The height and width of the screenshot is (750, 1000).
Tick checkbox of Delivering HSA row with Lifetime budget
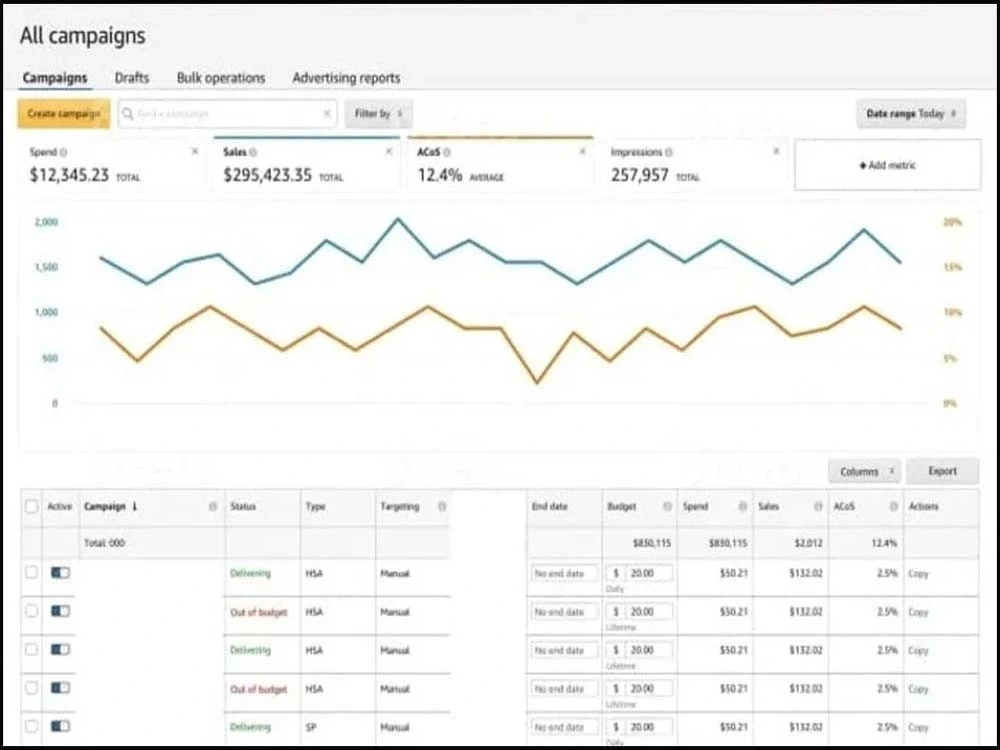[31, 649]
